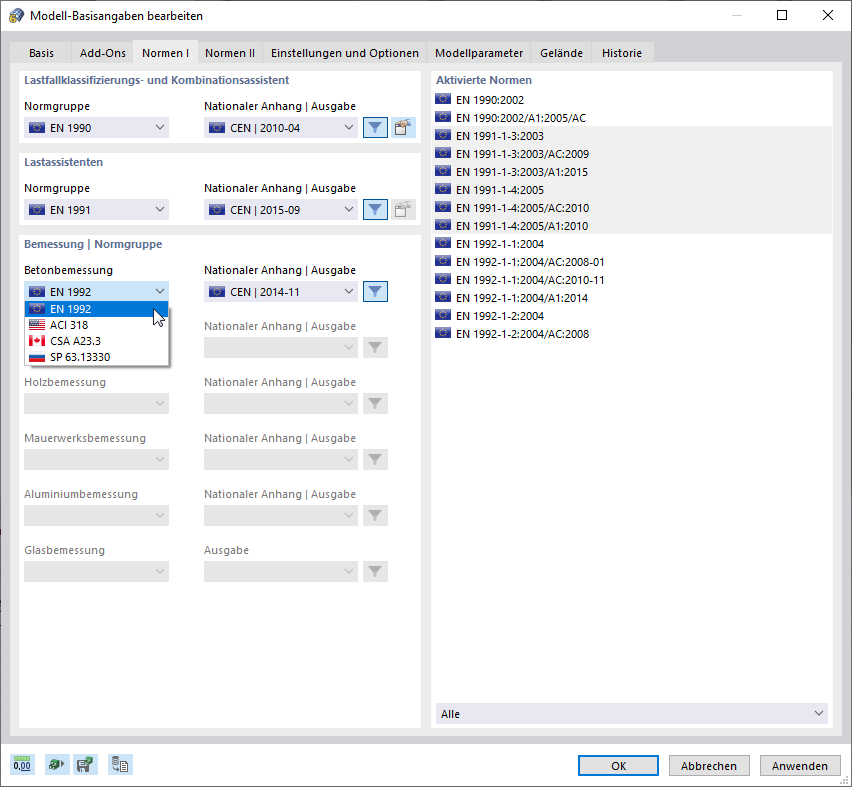The image size is (852, 787).
Task: Open the EN 1991 Normgruppe dropdown
Action: pyautogui.click(x=96, y=210)
